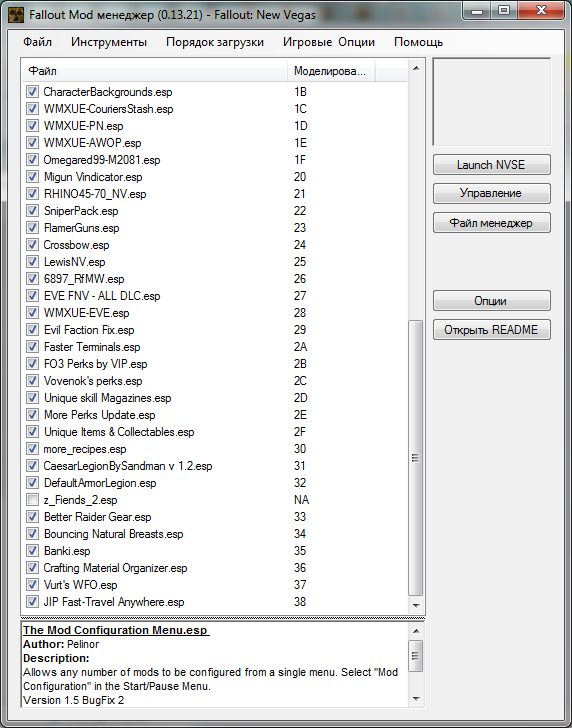Disable Omegared99-M2081.esp plugin checkbox
572x728 pixels.
coord(32,160)
